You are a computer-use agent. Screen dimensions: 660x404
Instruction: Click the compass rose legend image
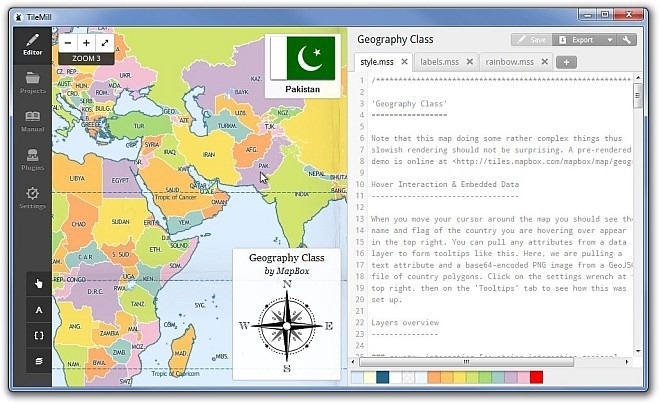tap(287, 326)
